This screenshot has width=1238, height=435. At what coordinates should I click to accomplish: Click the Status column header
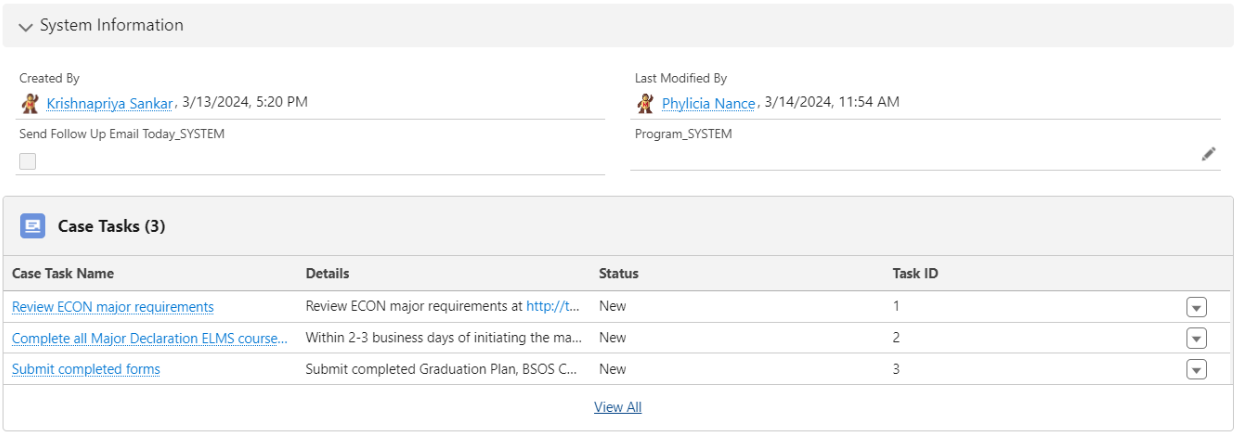click(x=618, y=274)
